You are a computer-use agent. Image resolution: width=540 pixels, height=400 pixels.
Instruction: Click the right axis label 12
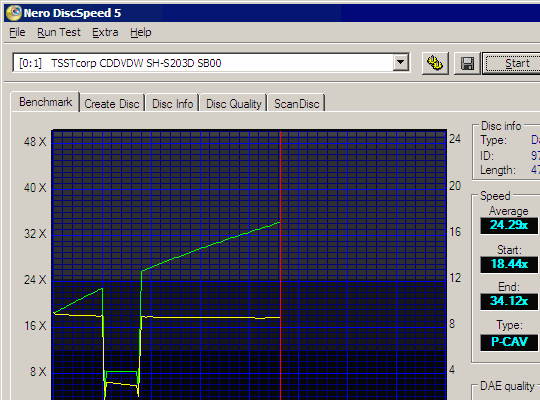click(455, 278)
